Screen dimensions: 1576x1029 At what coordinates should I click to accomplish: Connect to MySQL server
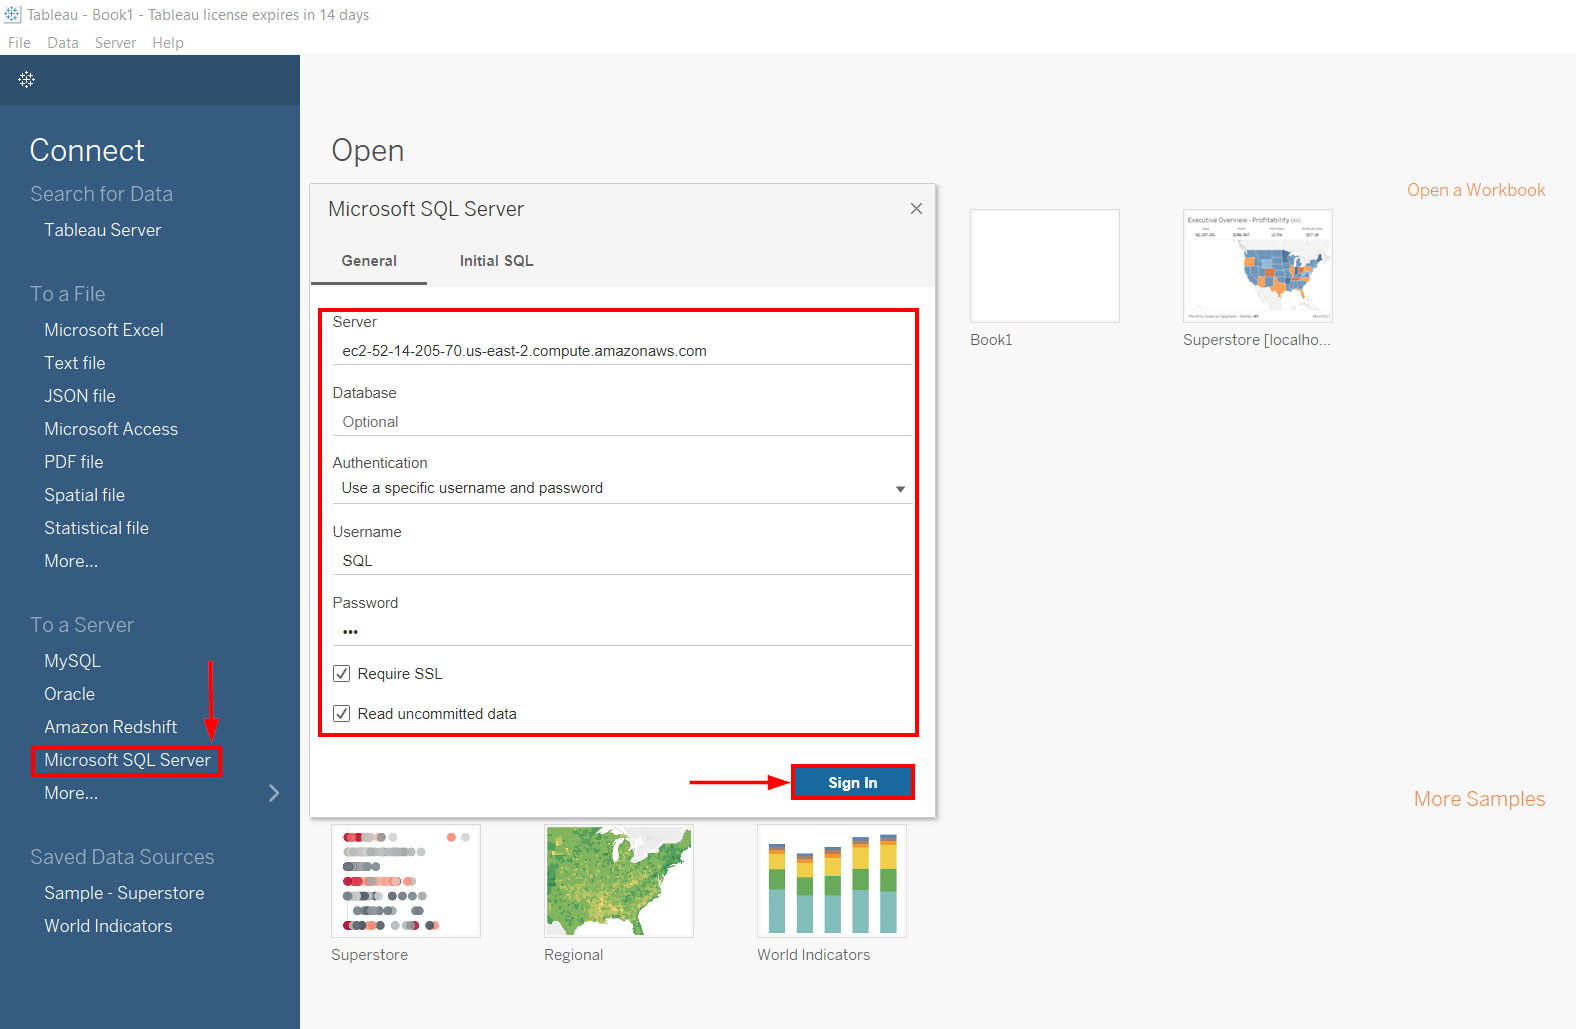click(73, 661)
